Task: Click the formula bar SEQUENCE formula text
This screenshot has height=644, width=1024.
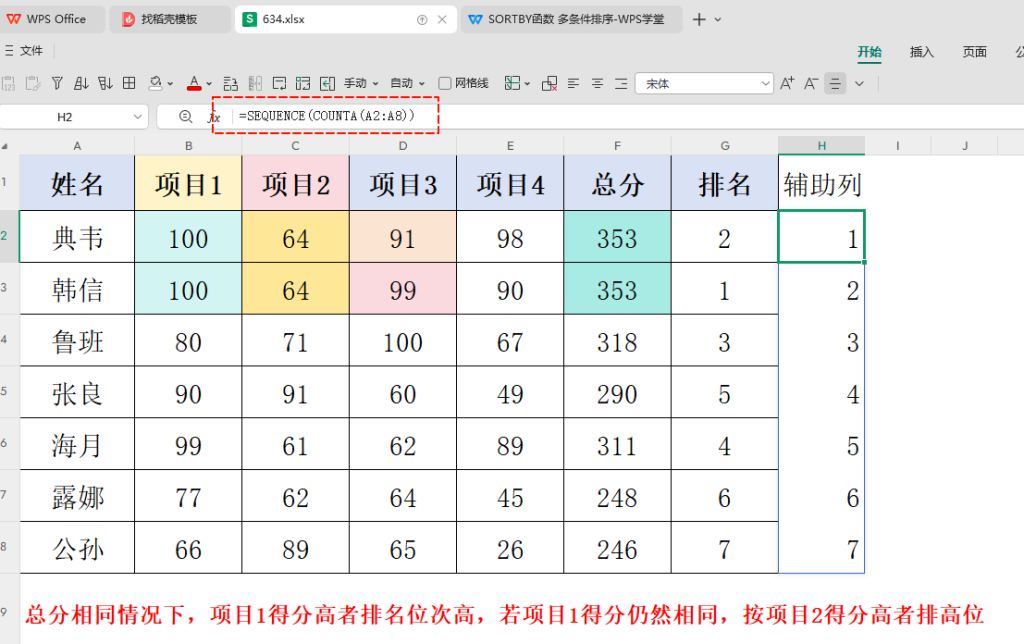Action: click(x=327, y=116)
